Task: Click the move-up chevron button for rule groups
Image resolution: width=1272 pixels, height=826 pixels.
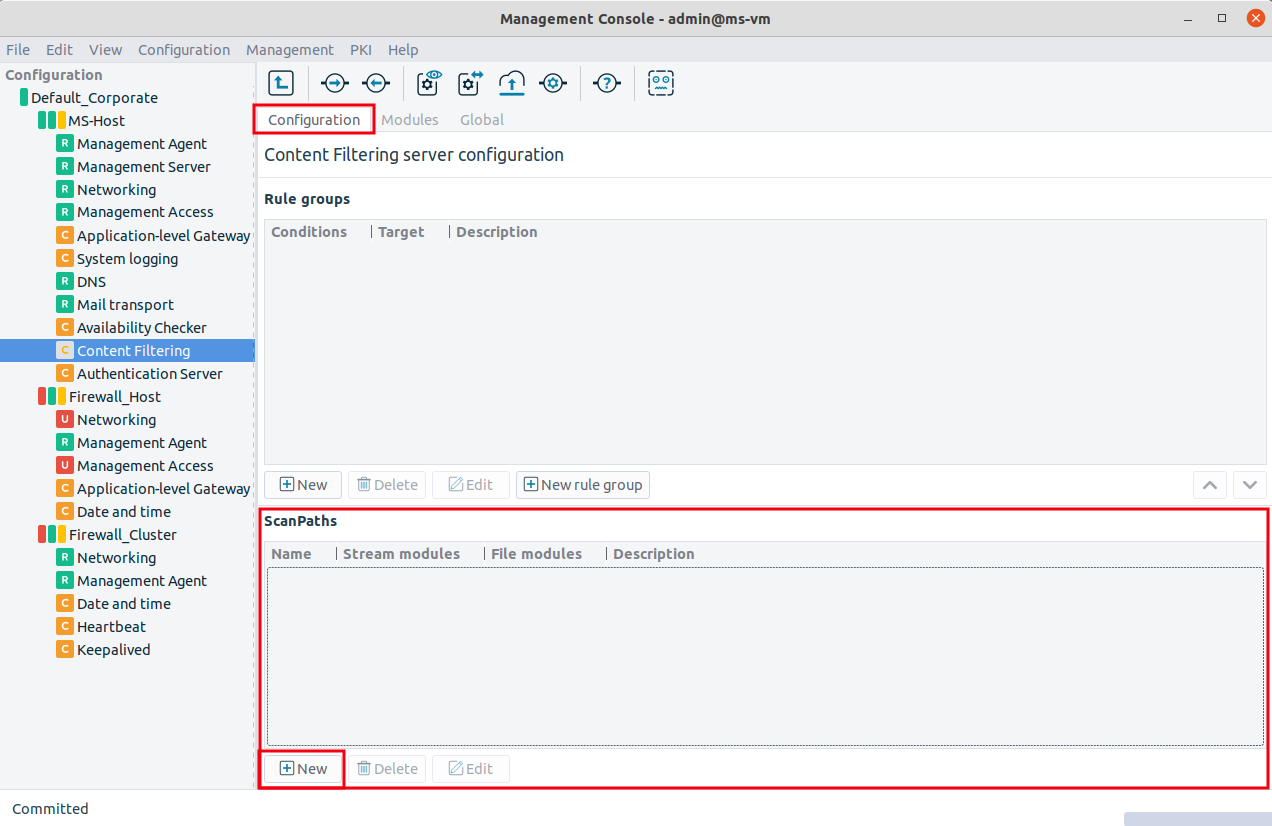Action: [x=1210, y=485]
